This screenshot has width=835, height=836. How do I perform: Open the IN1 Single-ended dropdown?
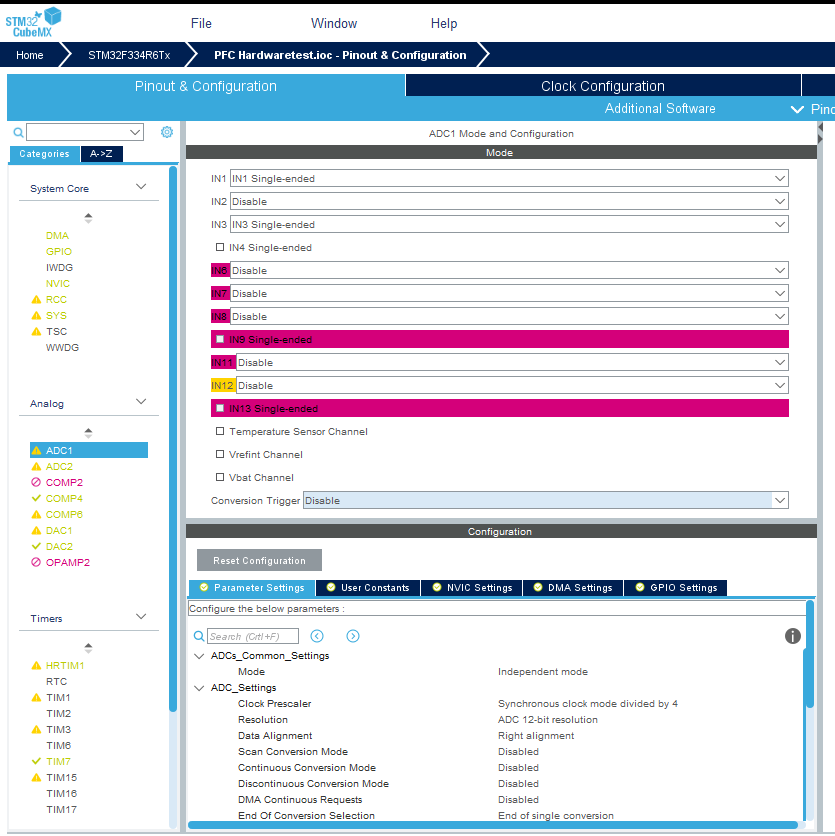pos(508,178)
